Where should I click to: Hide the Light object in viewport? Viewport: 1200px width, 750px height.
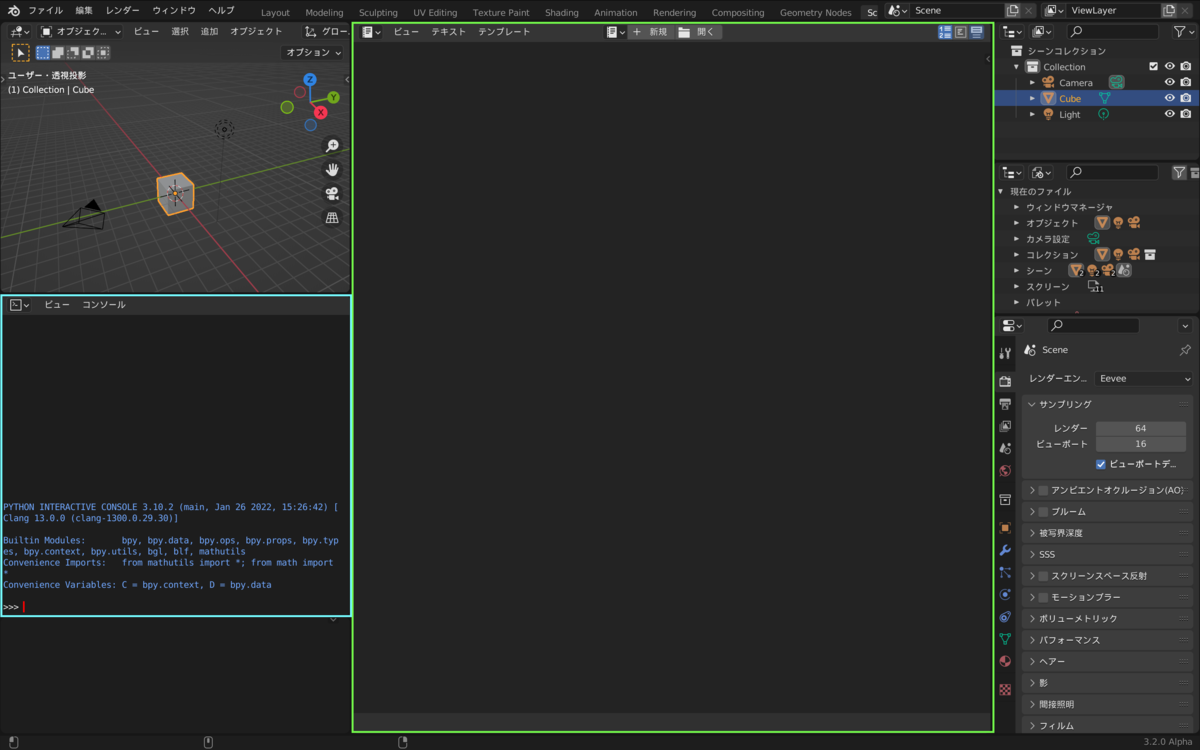click(x=1169, y=115)
